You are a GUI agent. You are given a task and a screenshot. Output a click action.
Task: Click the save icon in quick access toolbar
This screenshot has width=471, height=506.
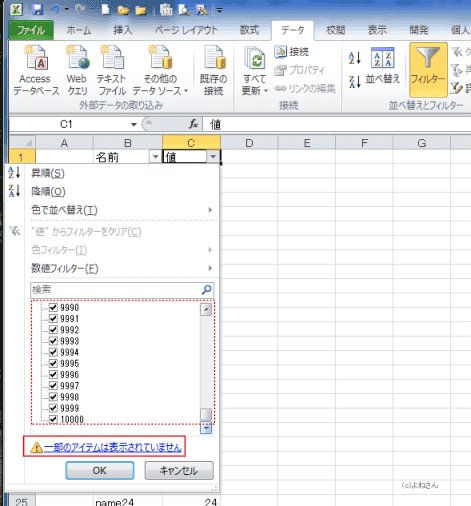pyautogui.click(x=37, y=10)
